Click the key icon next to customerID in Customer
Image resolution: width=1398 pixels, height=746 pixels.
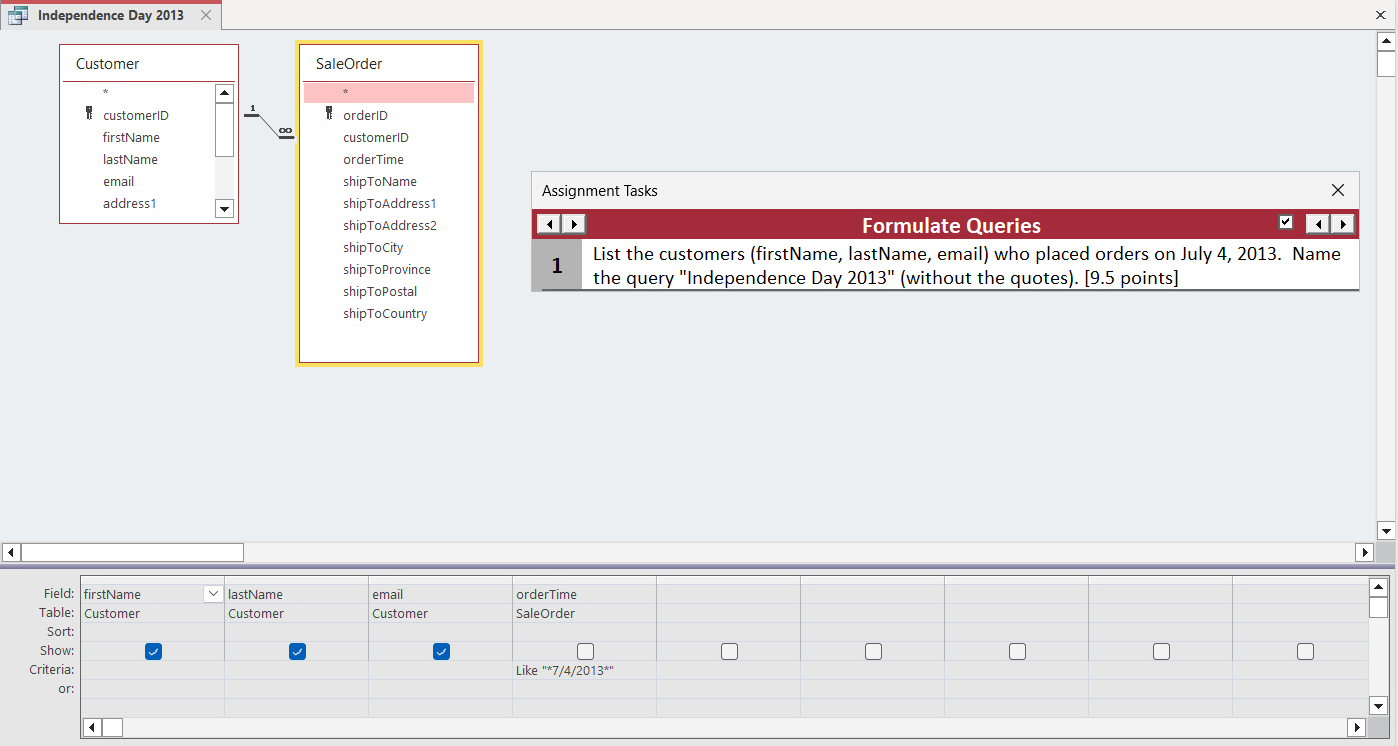point(89,115)
